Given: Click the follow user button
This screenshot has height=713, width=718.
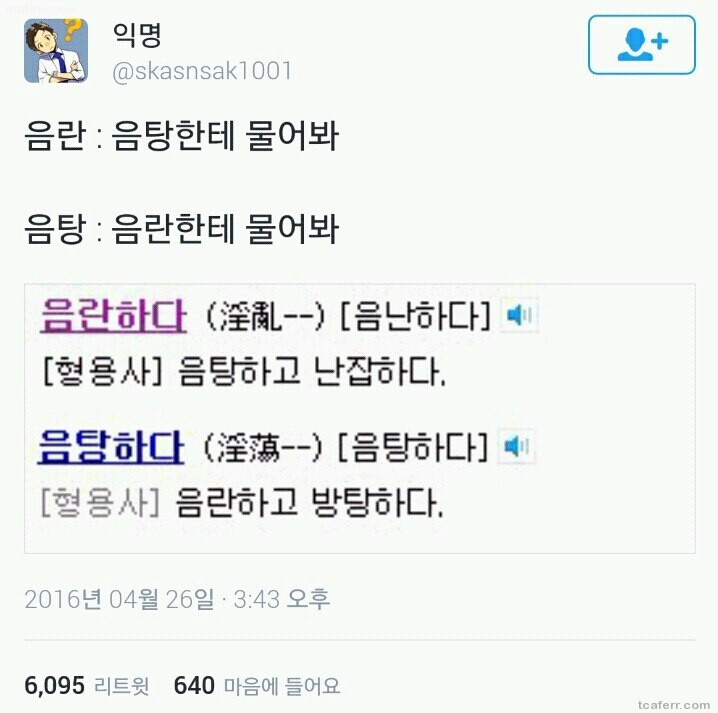Looking at the screenshot, I should tap(642, 44).
